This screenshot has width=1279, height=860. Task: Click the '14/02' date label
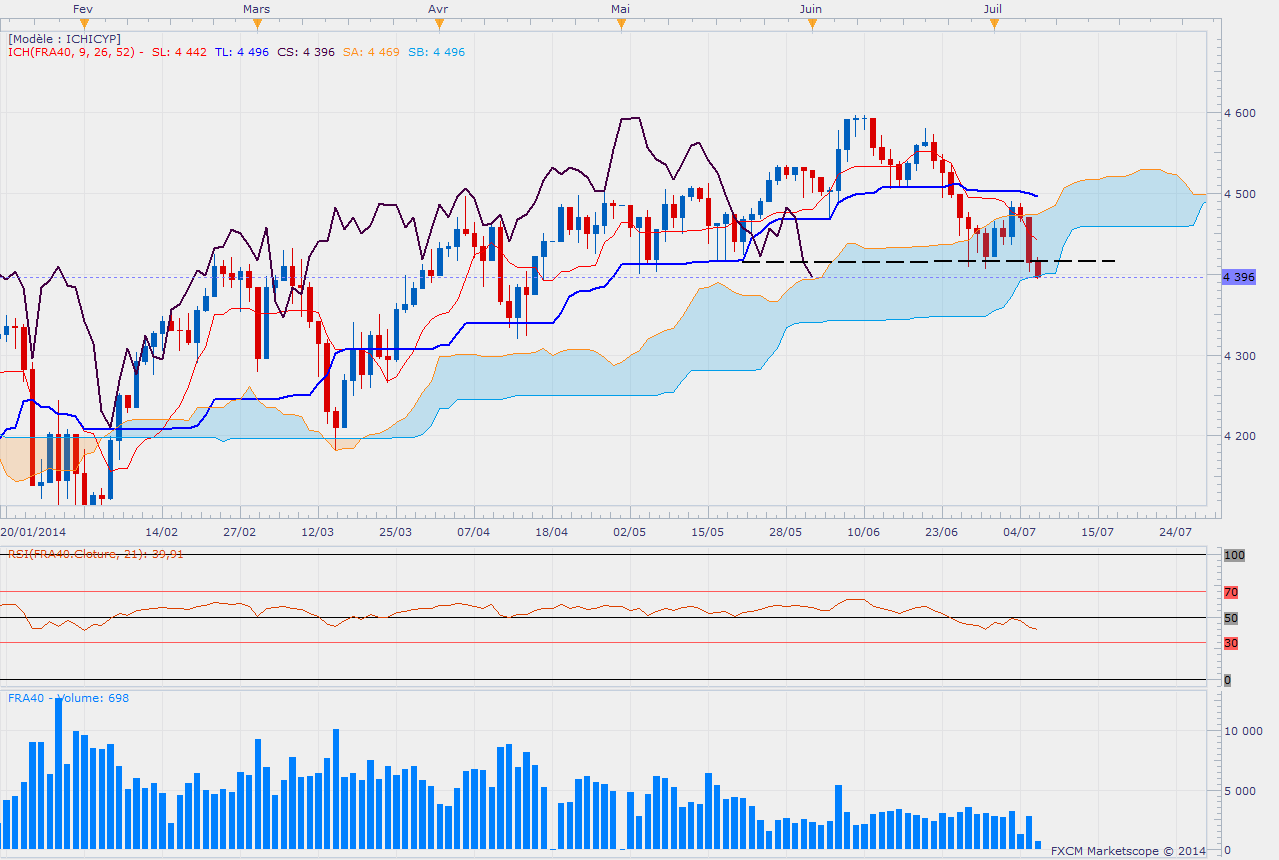pyautogui.click(x=162, y=532)
